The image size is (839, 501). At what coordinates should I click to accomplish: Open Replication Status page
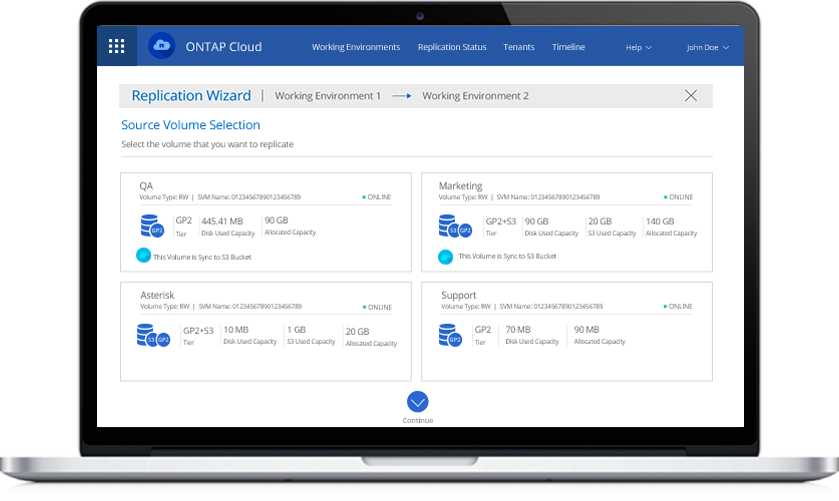click(x=452, y=47)
